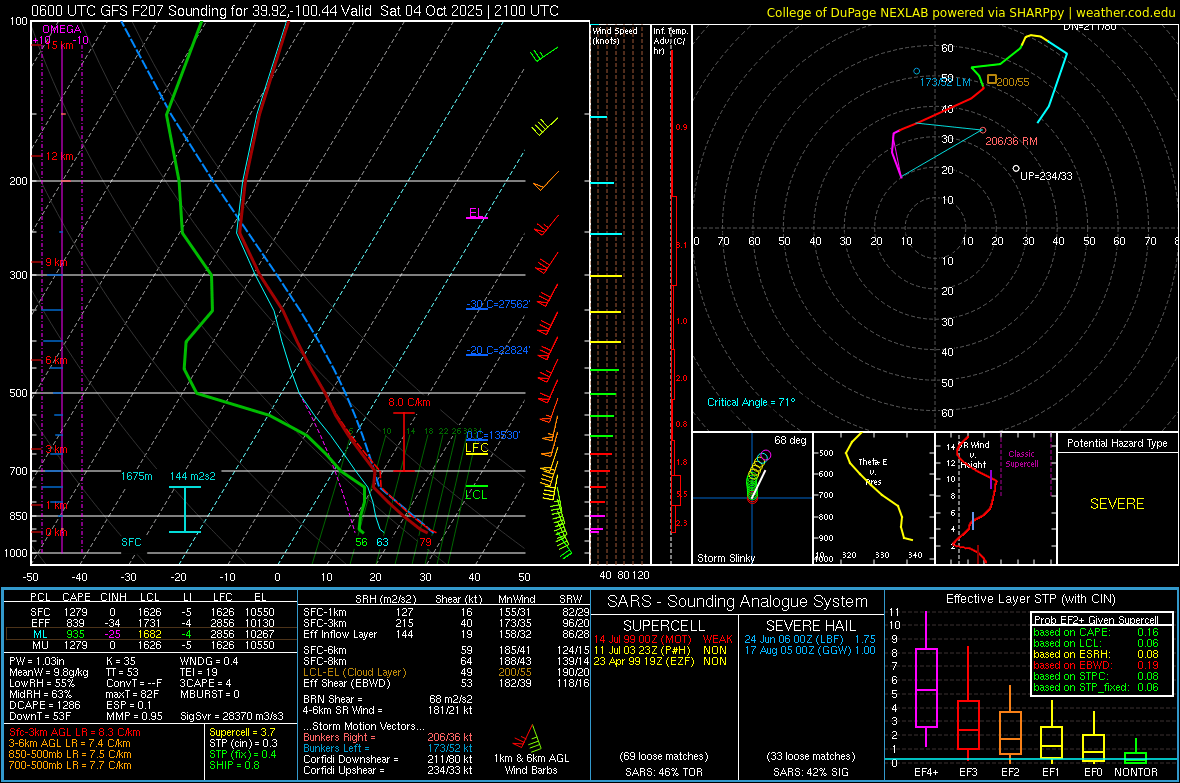Click the based on CAPE: 0.16 line

[x=1096, y=632]
